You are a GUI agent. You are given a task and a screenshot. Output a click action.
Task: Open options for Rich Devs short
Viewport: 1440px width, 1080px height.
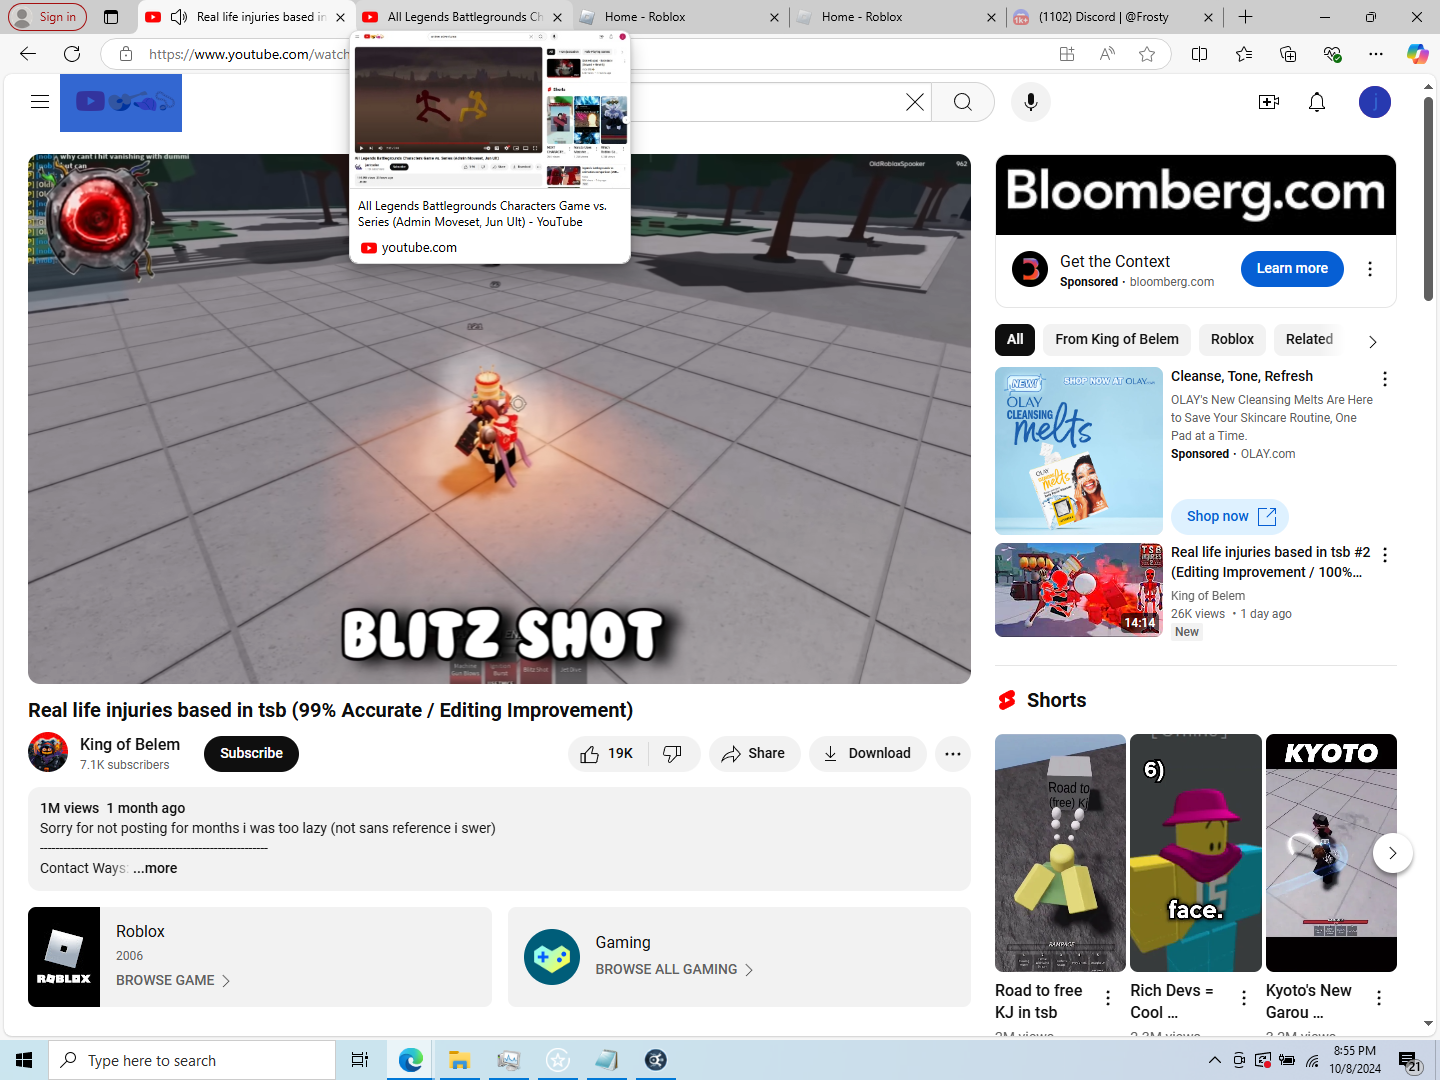(1244, 998)
